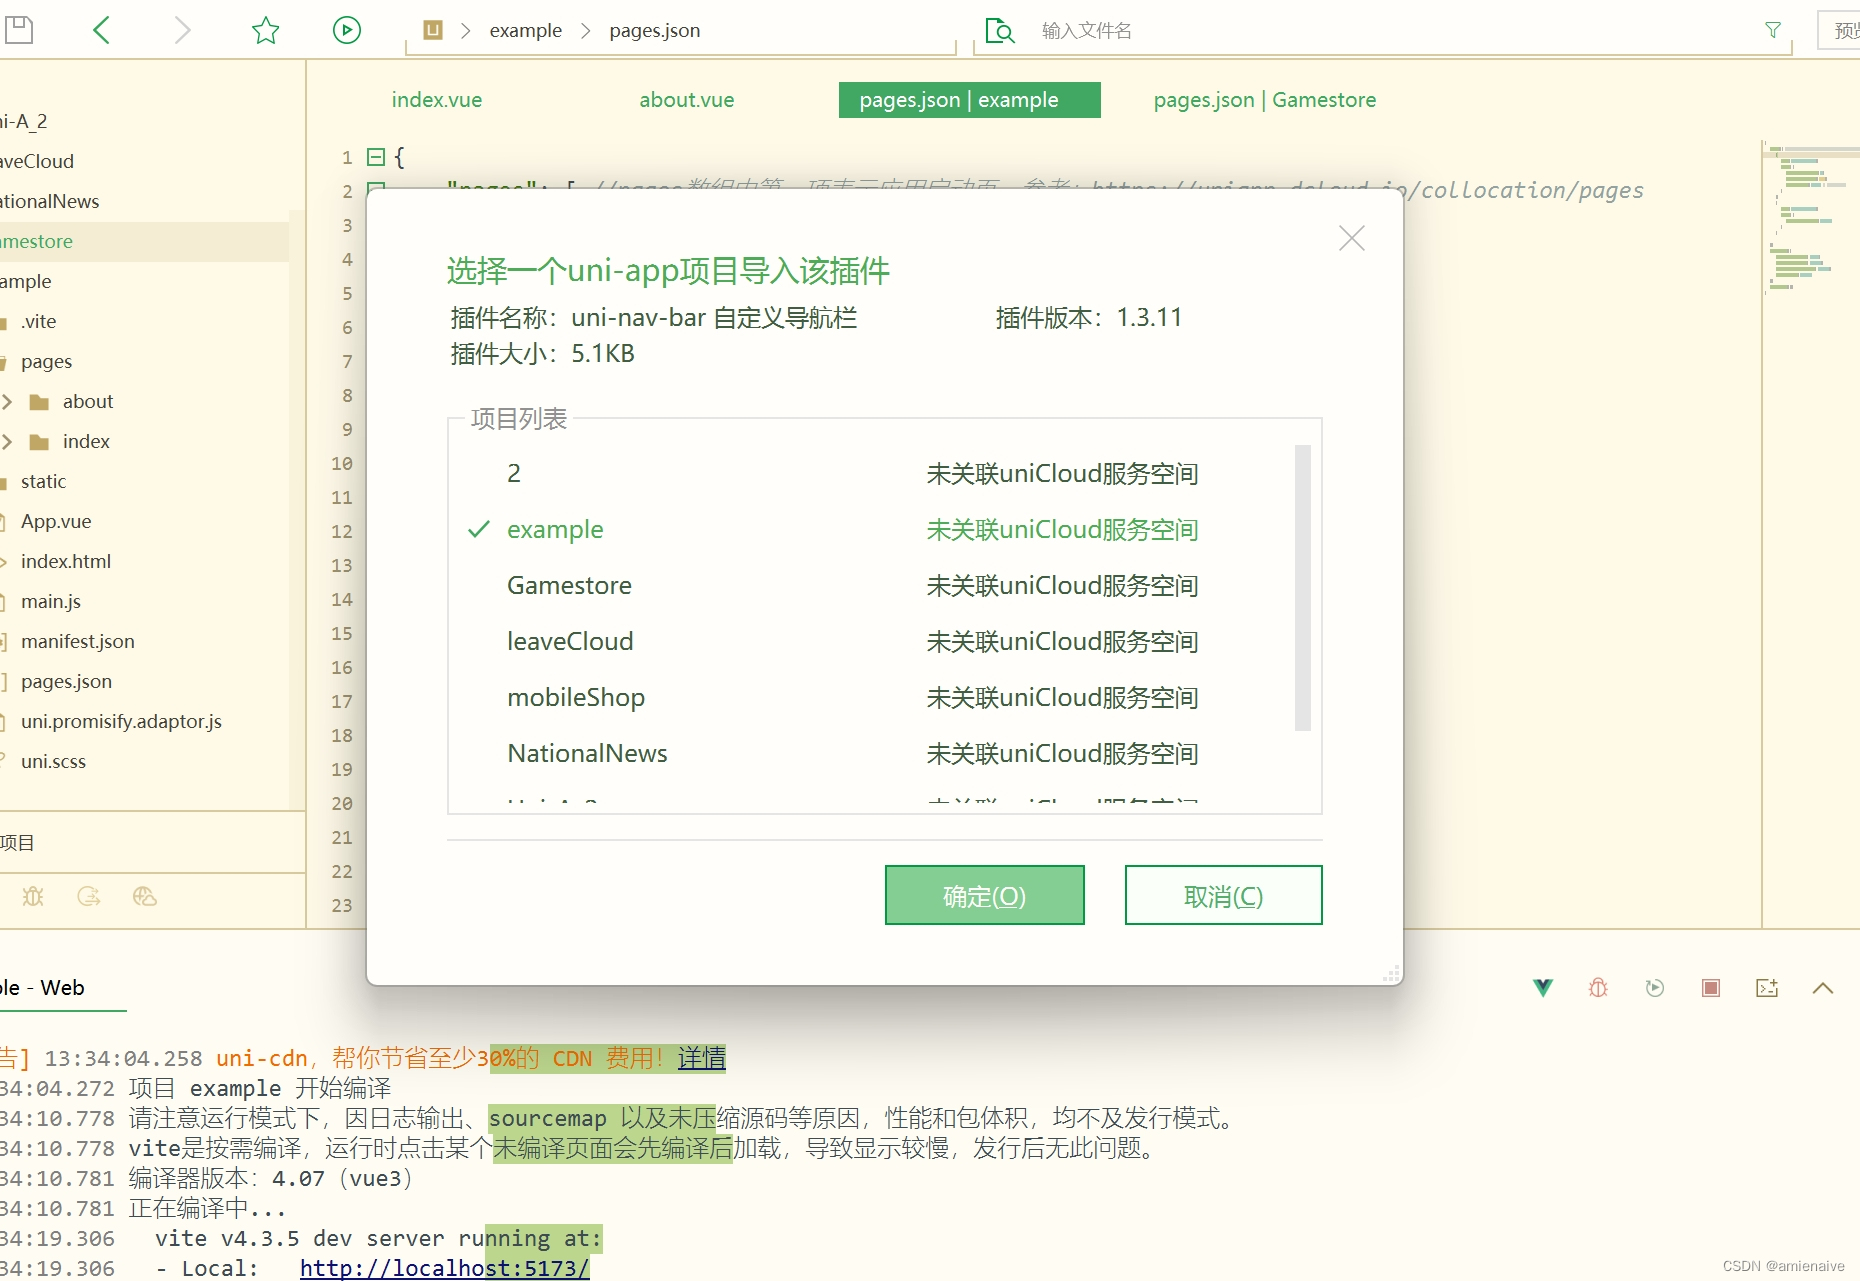1860x1281 pixels.
Task: Click the code minimap on the right
Action: point(1810,220)
